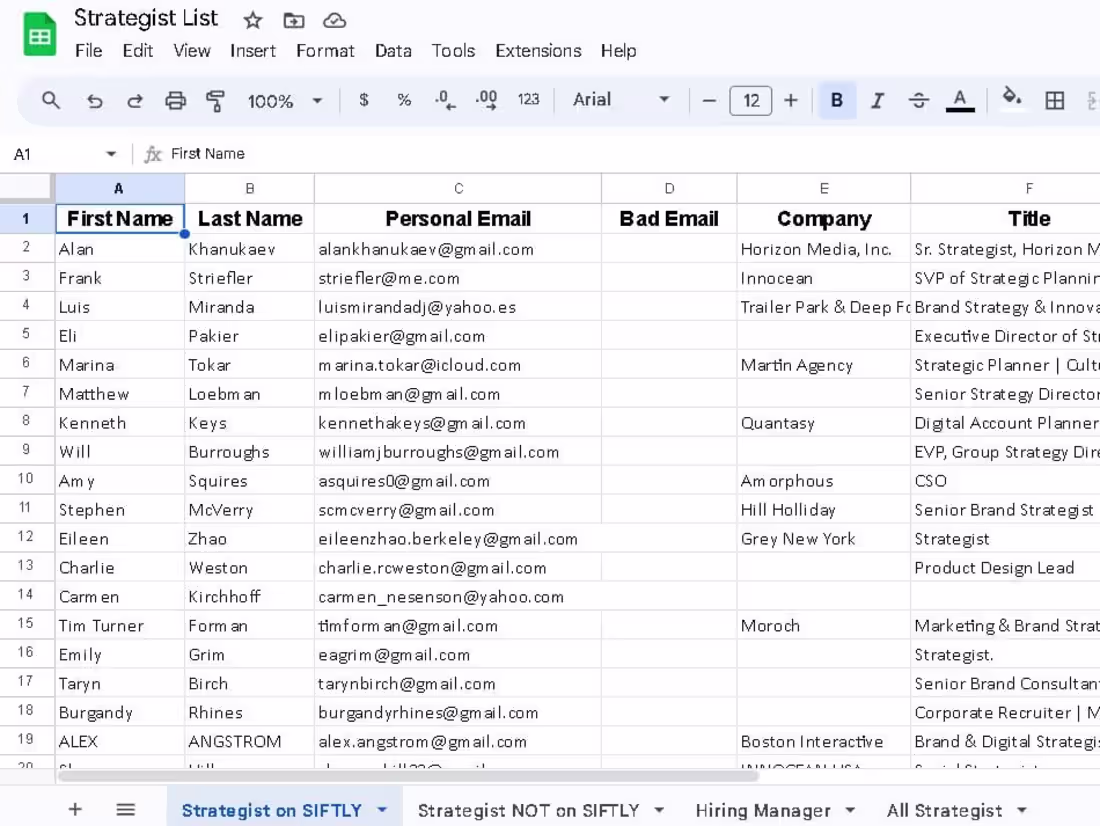
Task: Open the Google Sheets home icon
Action: tap(39, 34)
